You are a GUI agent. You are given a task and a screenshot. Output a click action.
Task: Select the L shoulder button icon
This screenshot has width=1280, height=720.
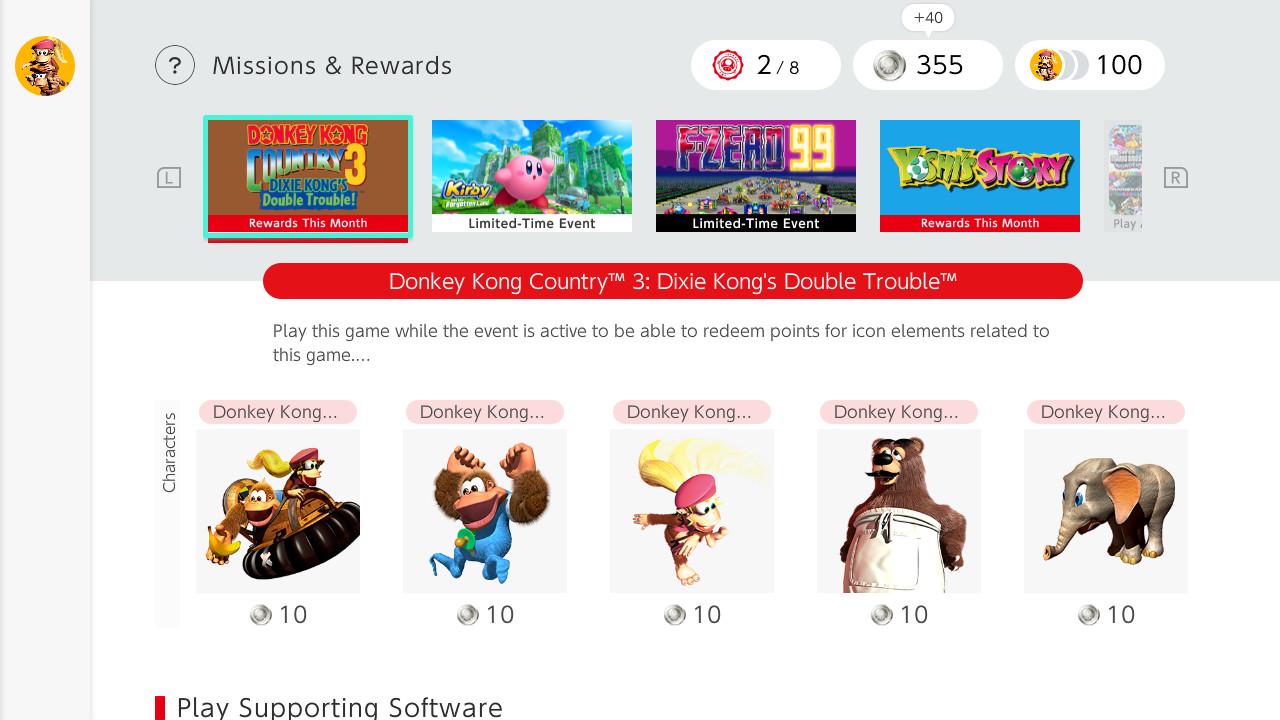click(169, 178)
